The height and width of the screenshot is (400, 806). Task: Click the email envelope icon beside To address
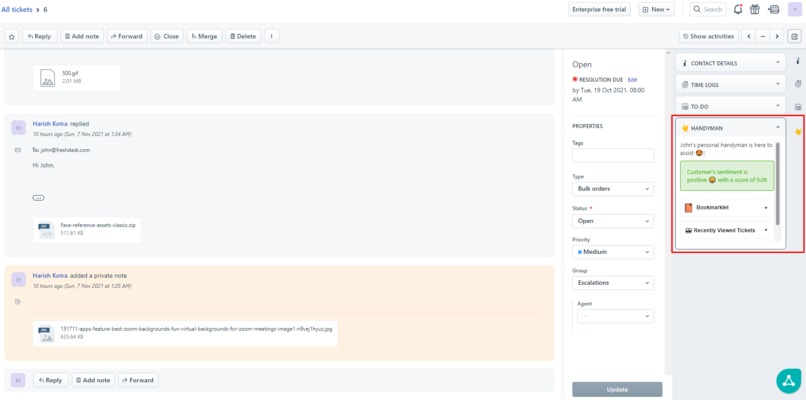click(x=18, y=150)
